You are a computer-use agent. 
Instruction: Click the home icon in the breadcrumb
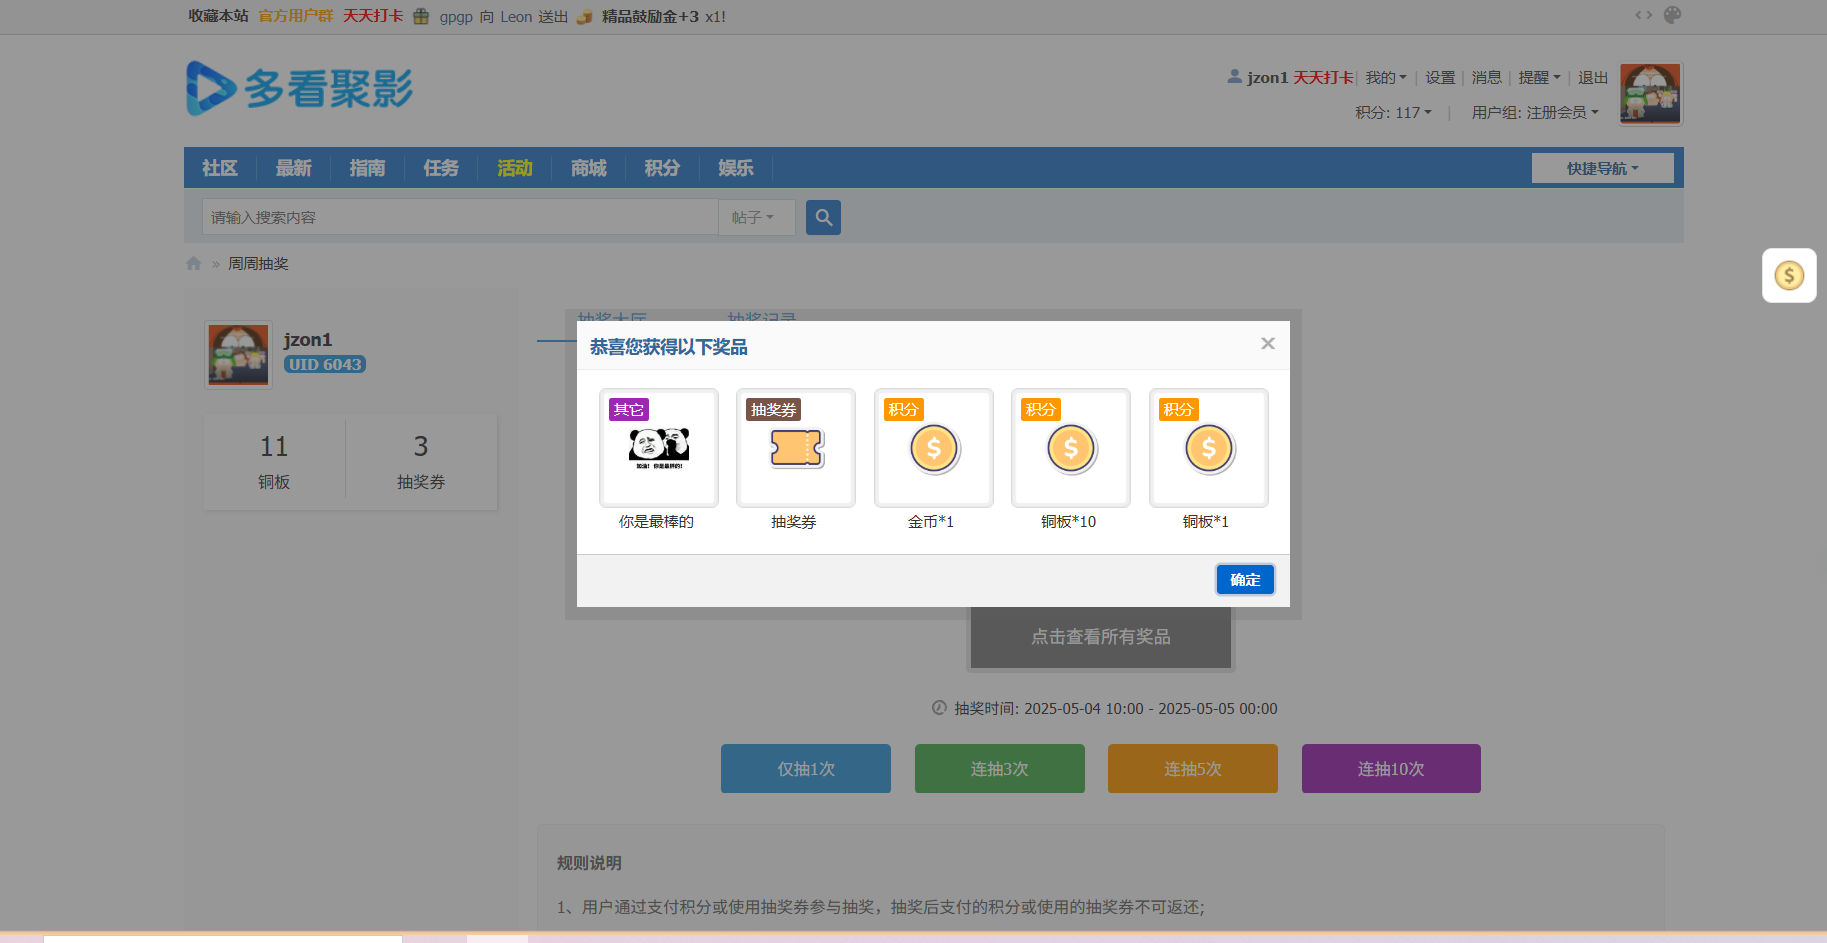(x=193, y=263)
